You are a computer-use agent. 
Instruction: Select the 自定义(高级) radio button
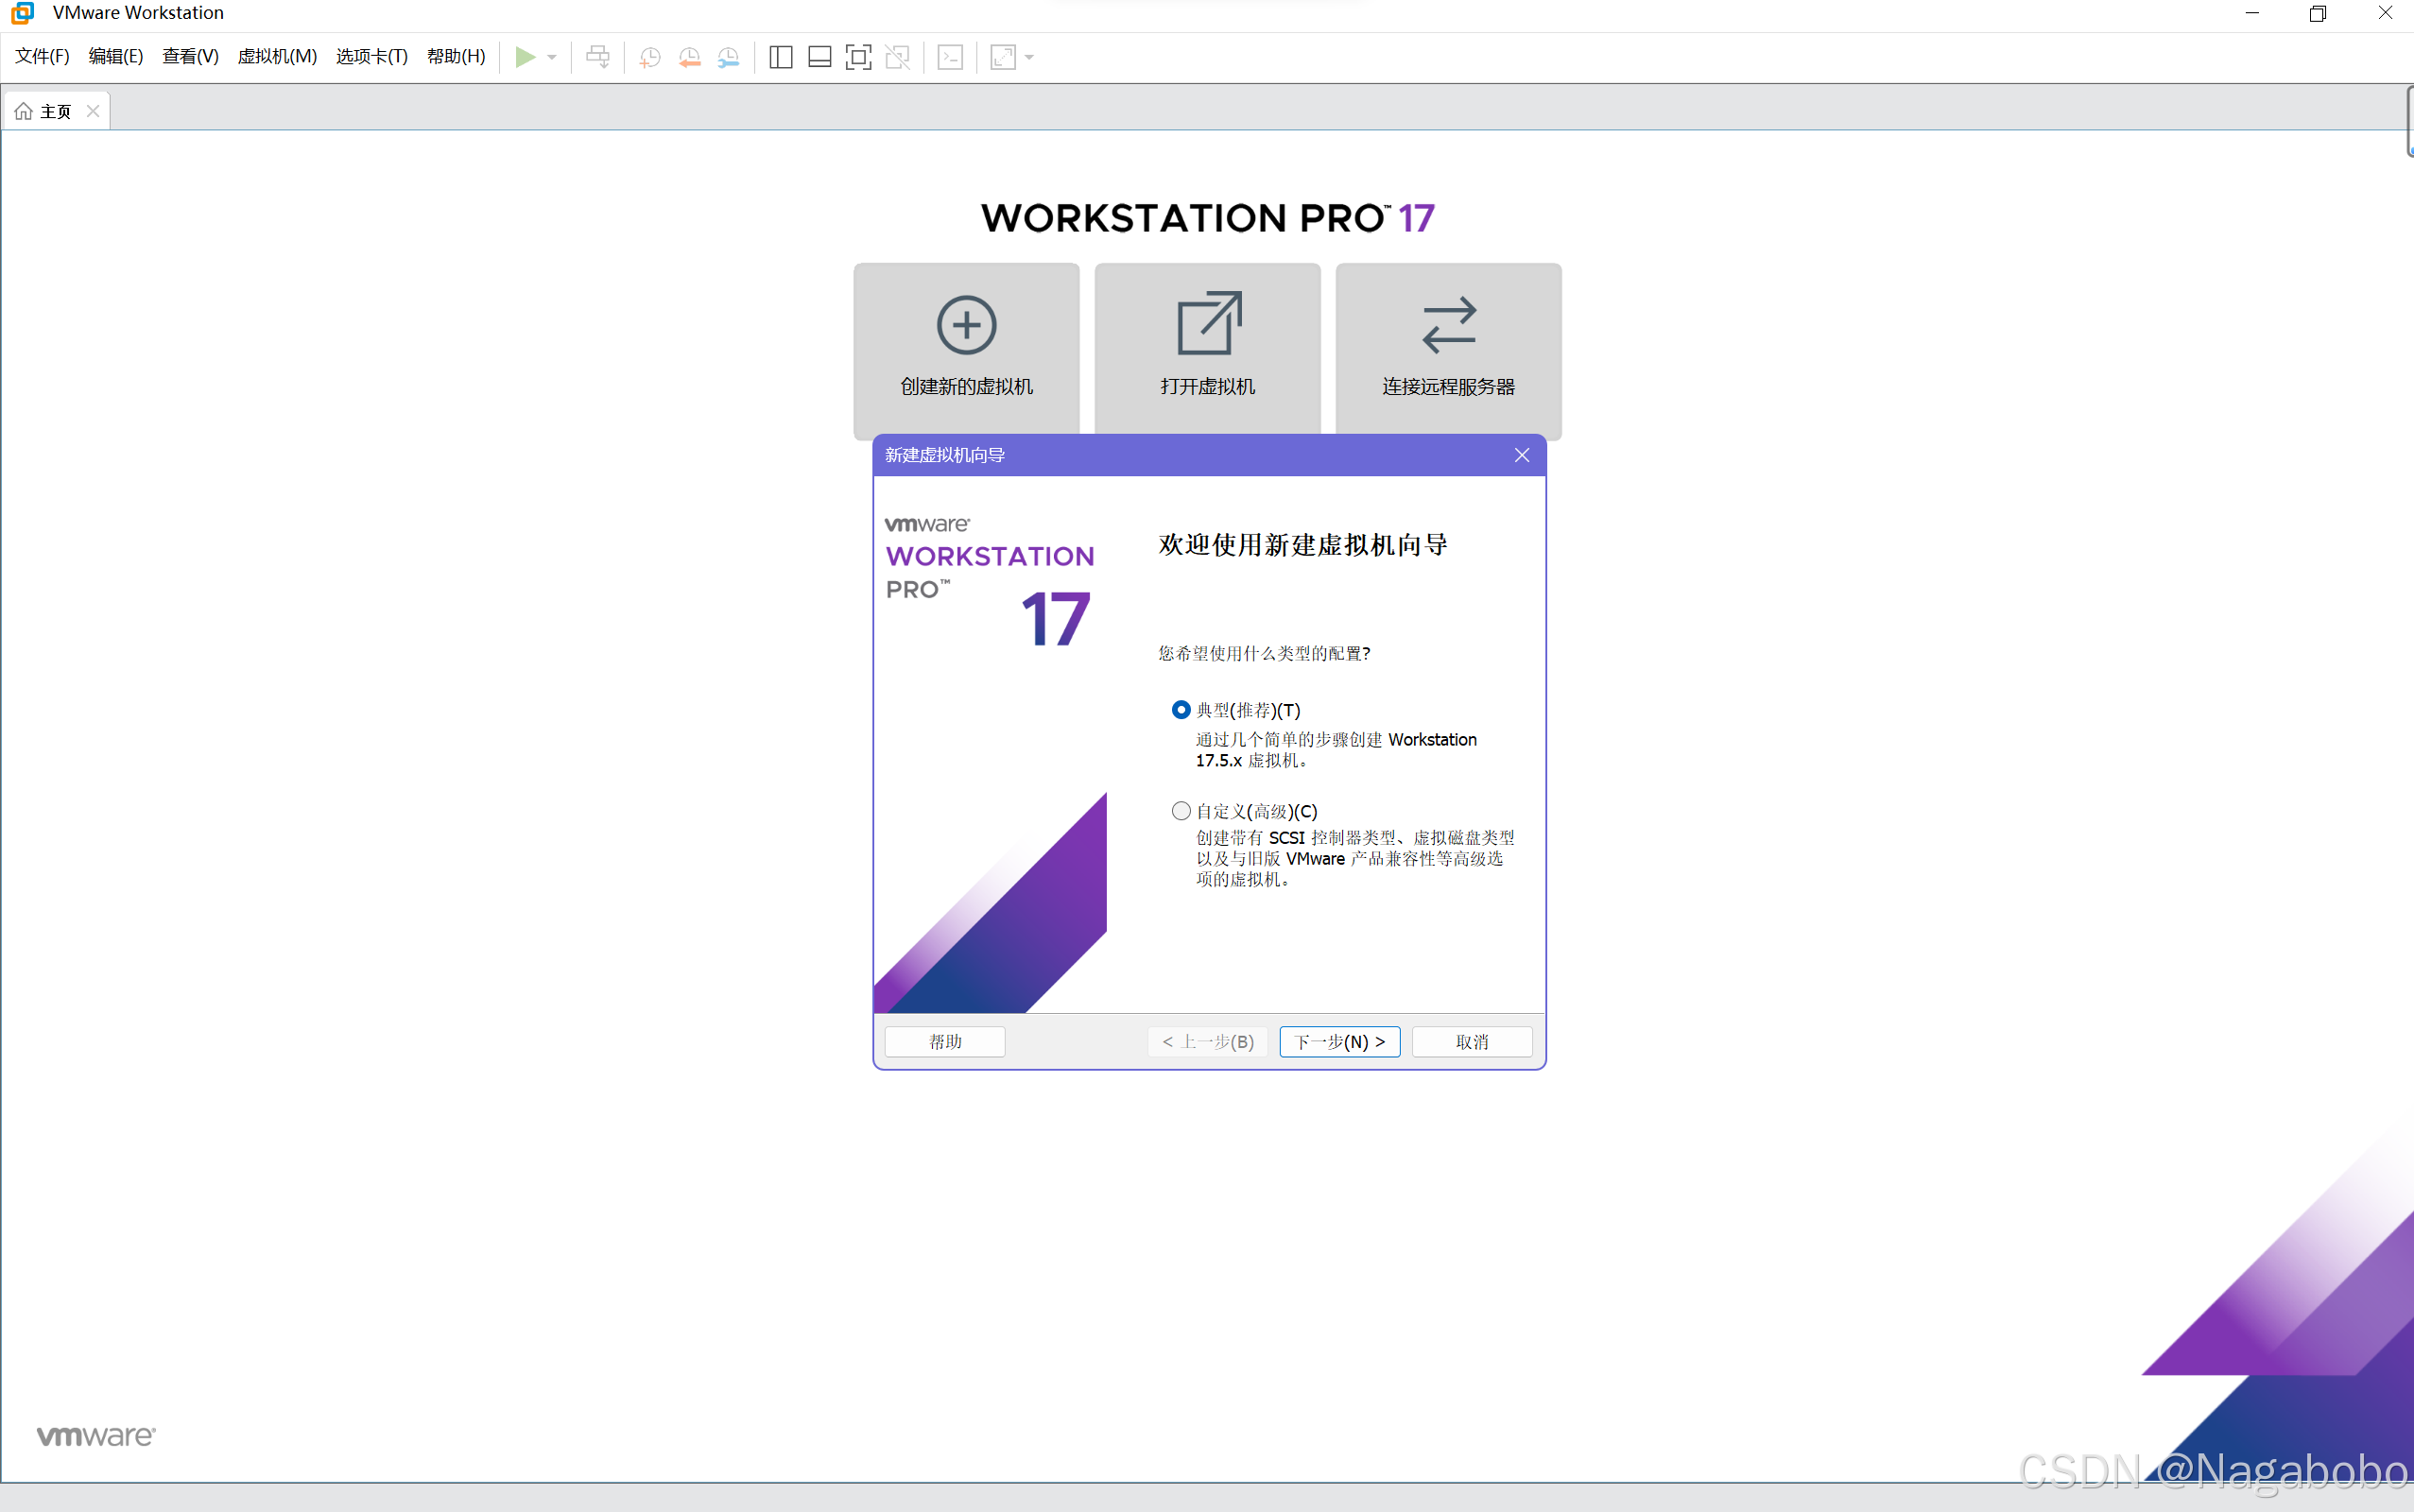[1181, 811]
